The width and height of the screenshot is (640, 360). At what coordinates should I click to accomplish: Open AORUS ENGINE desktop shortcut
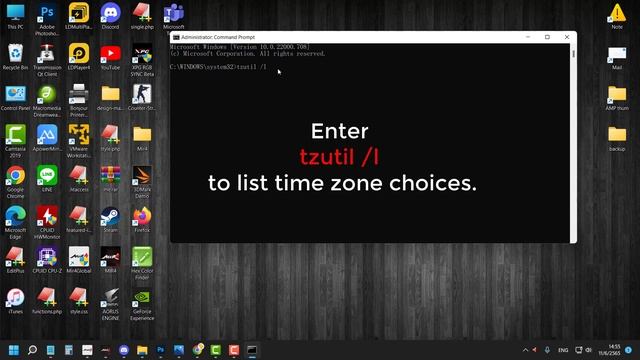110,304
